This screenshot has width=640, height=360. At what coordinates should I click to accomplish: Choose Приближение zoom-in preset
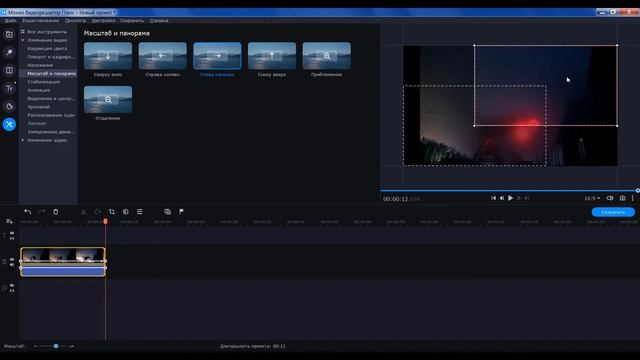click(x=327, y=56)
